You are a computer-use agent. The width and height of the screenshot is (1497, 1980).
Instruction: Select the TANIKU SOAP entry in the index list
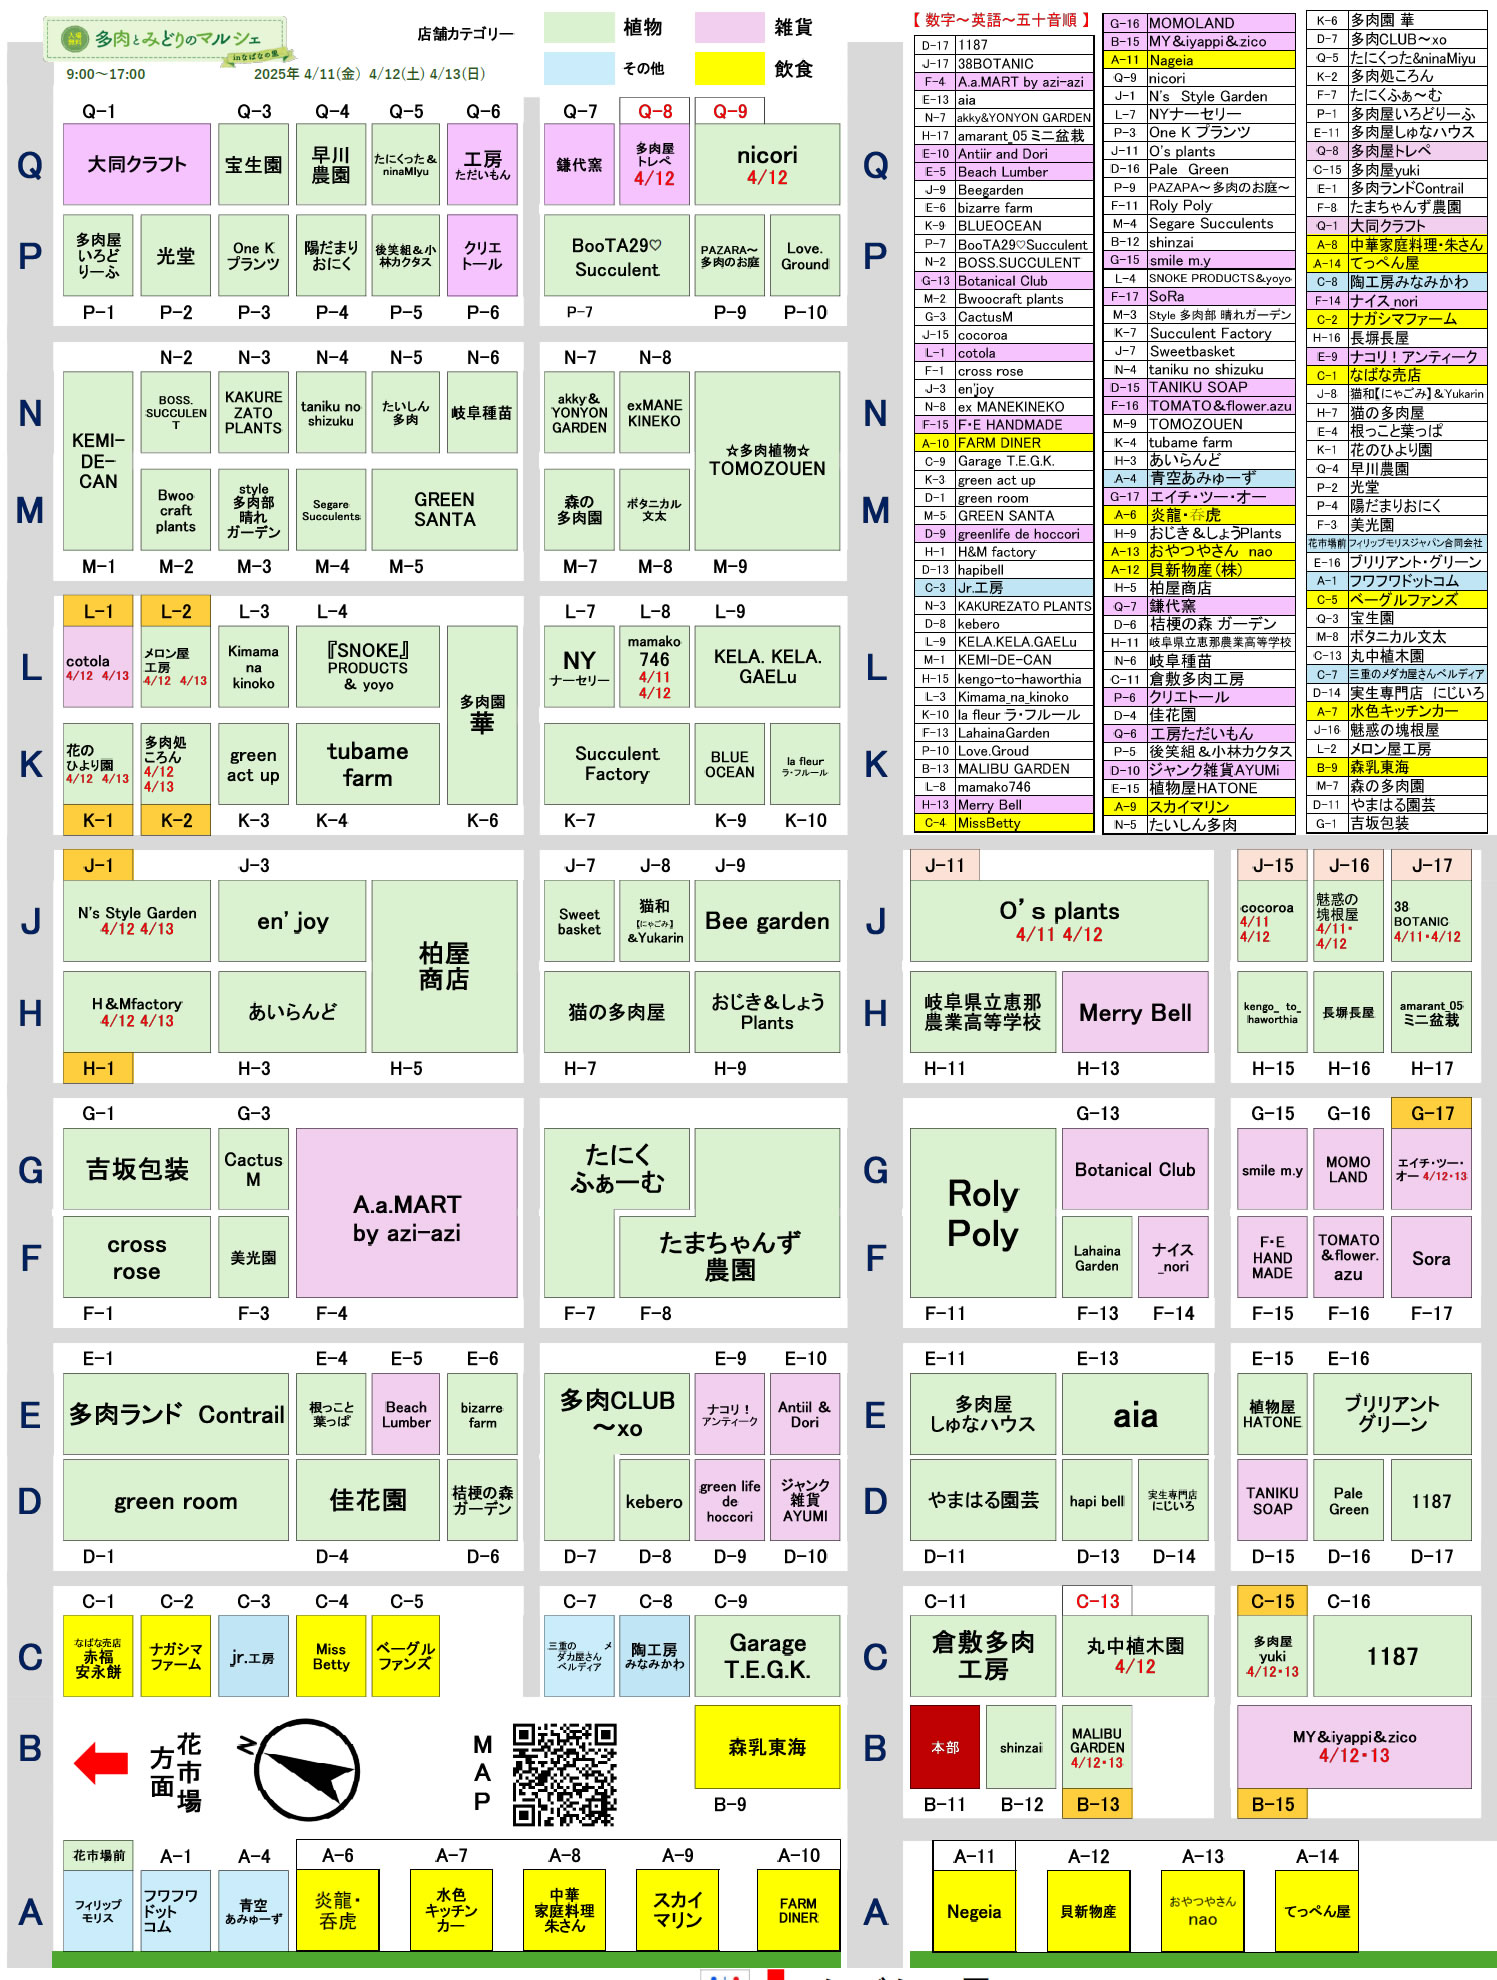point(1199,387)
